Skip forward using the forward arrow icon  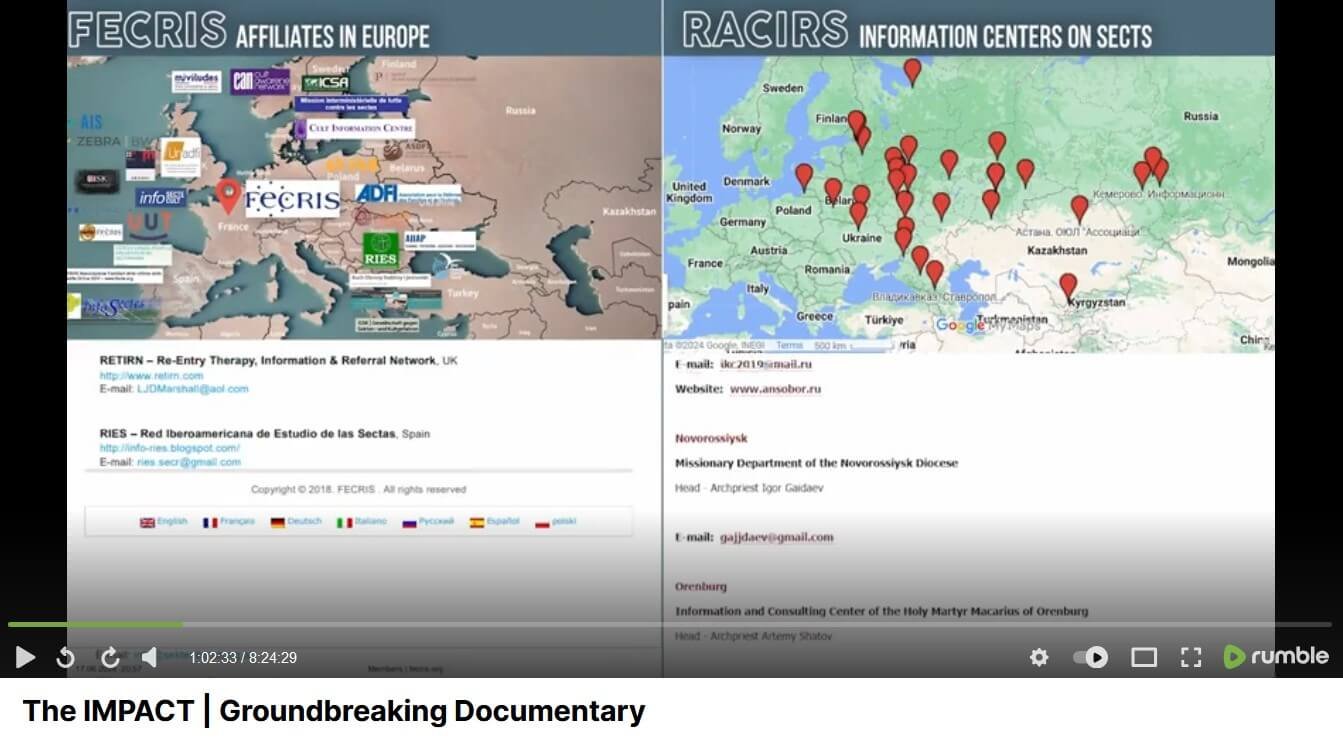pos(110,657)
